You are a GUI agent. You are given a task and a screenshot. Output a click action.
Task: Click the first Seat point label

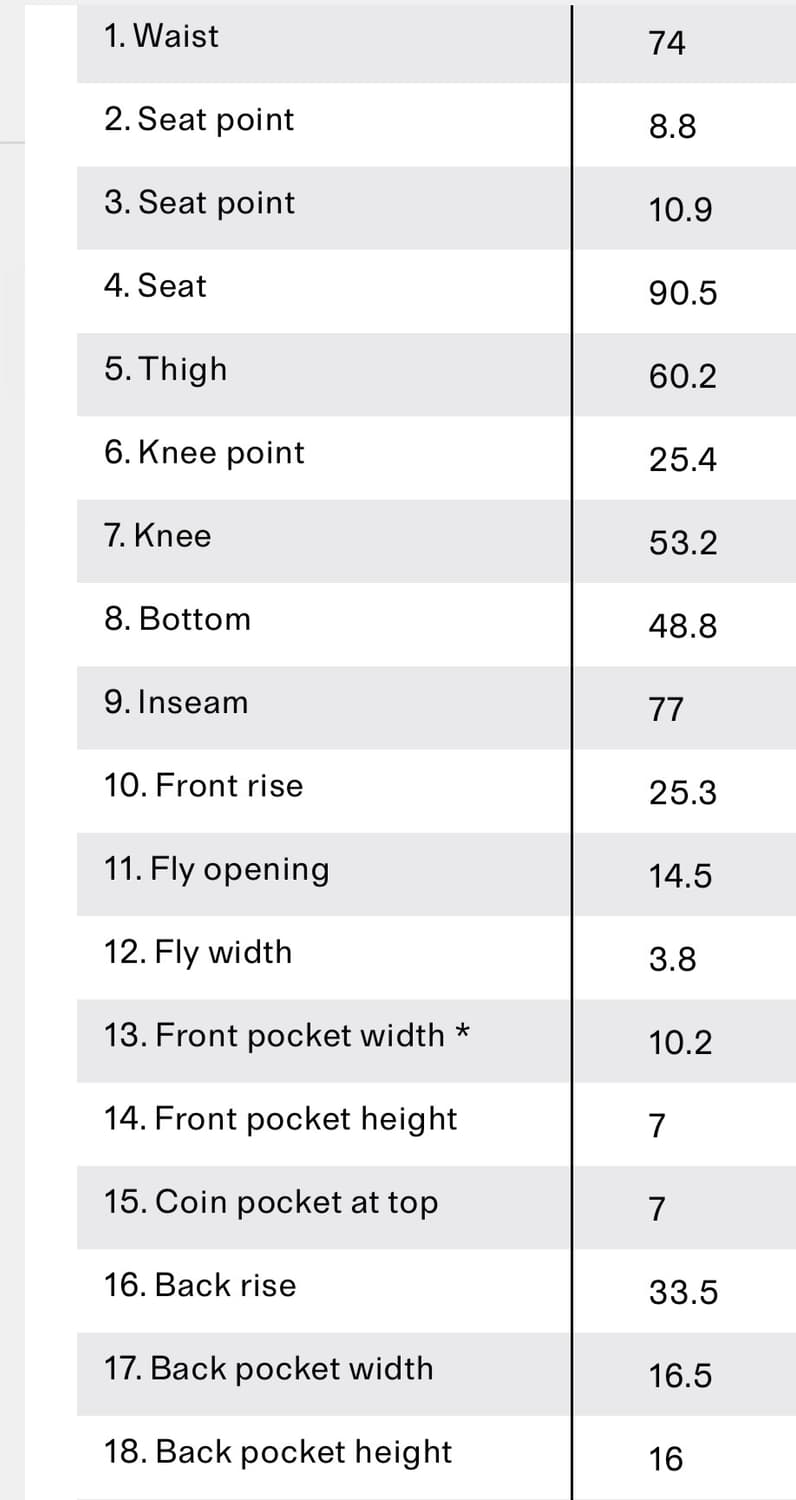coord(199,120)
